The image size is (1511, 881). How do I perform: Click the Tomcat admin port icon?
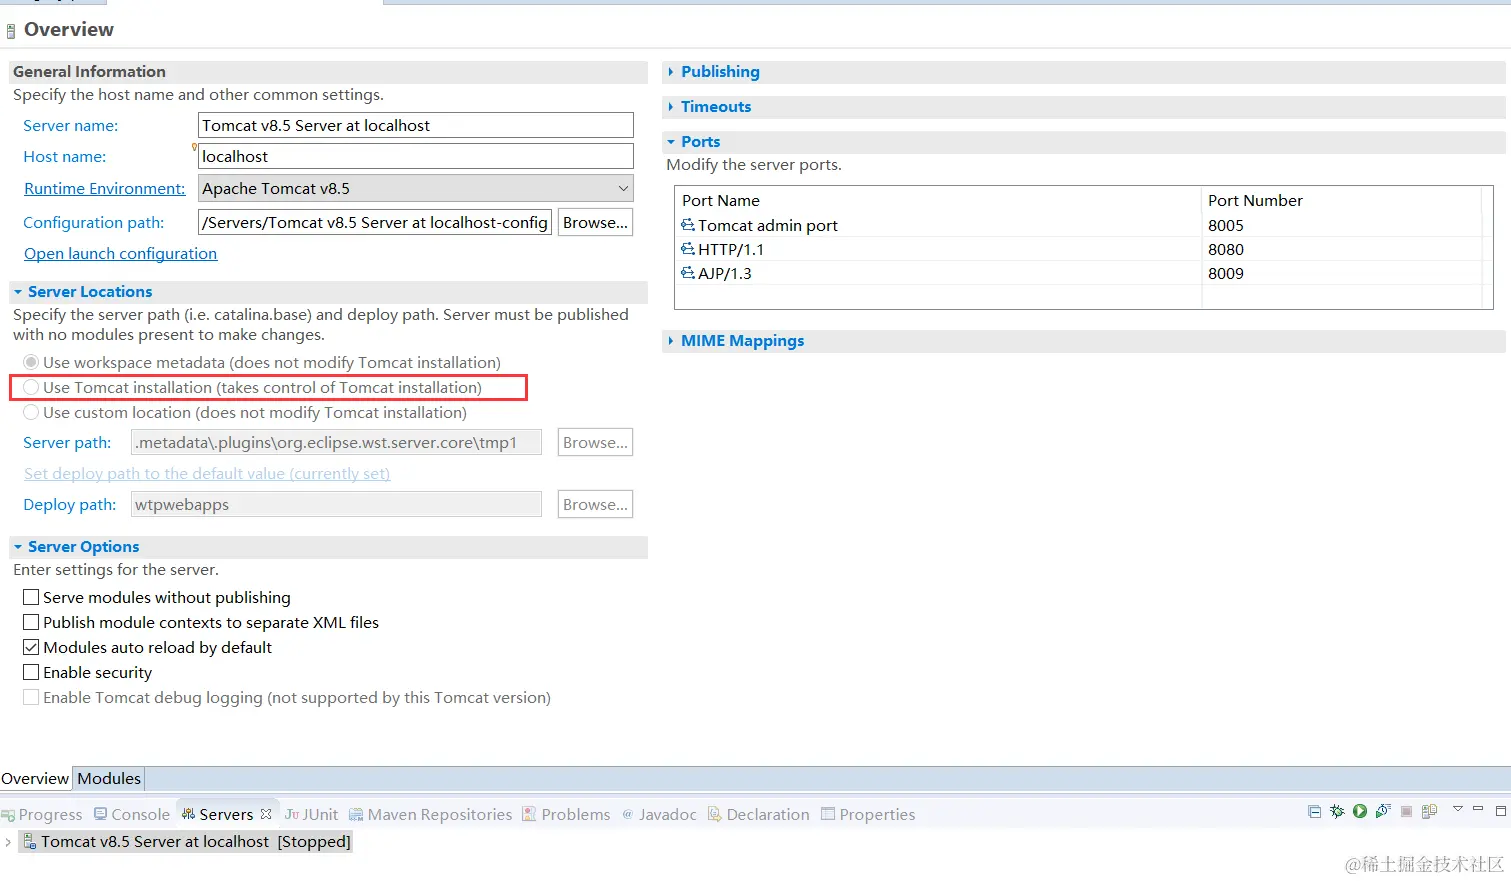pyautogui.click(x=688, y=225)
